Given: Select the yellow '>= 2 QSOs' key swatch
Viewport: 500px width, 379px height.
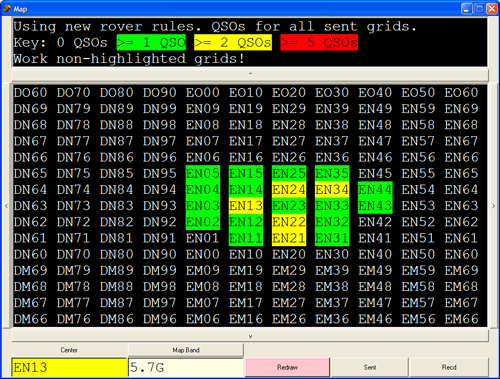Looking at the screenshot, I should 233,43.
